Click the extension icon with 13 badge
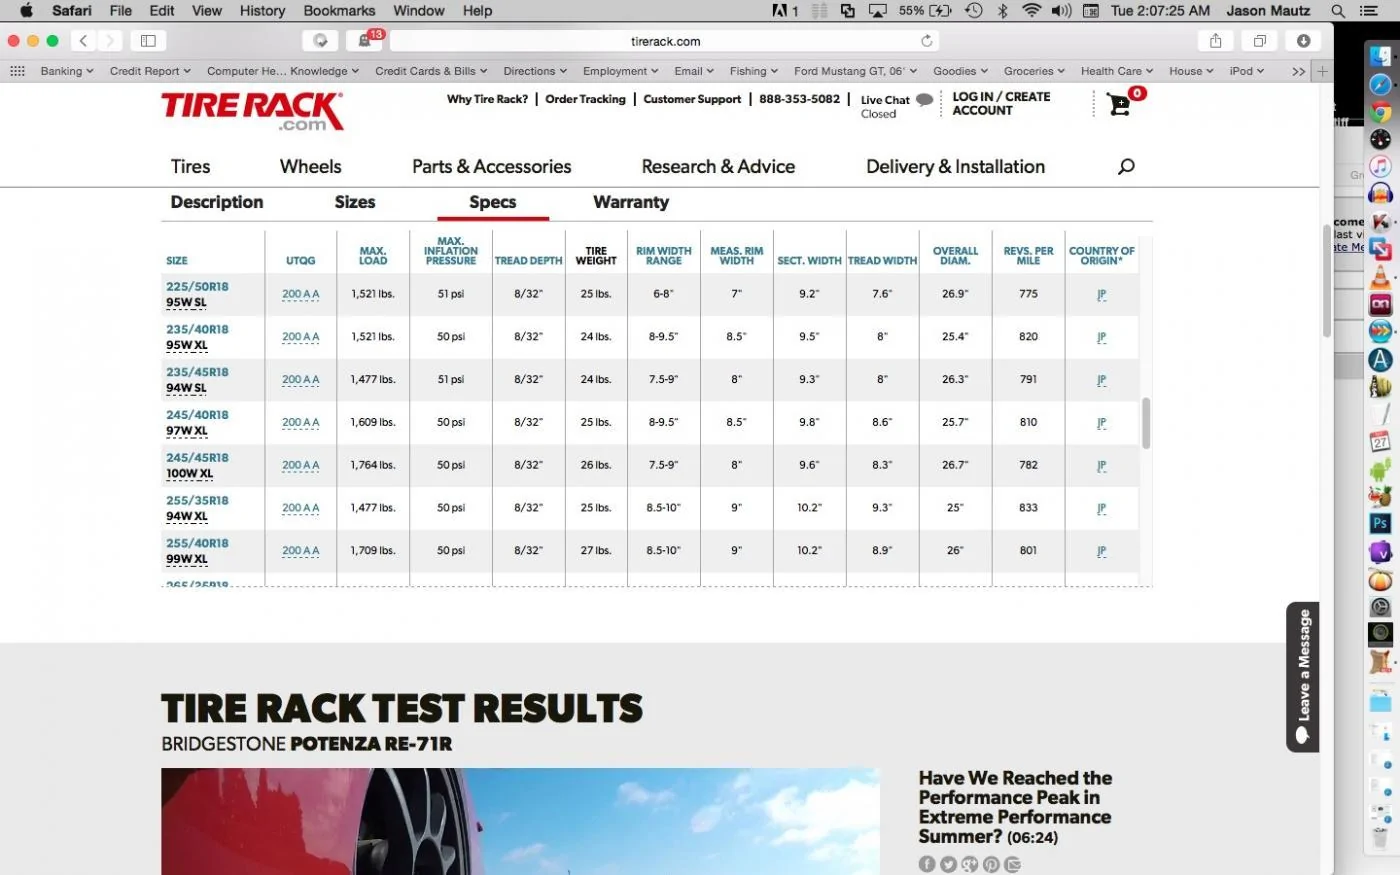The width and height of the screenshot is (1400, 875). point(366,41)
